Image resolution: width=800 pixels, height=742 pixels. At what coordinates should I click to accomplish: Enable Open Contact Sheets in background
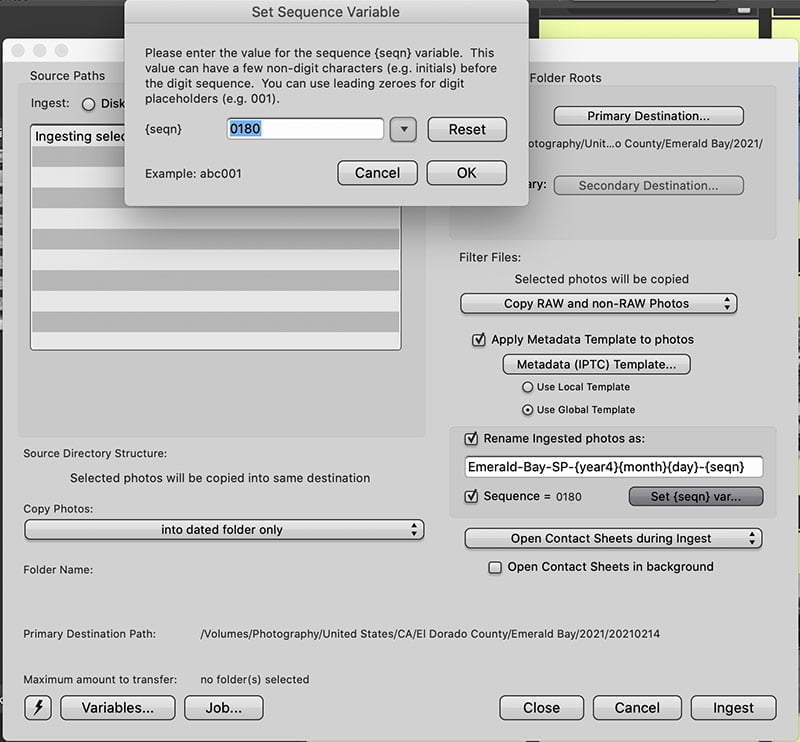[495, 567]
